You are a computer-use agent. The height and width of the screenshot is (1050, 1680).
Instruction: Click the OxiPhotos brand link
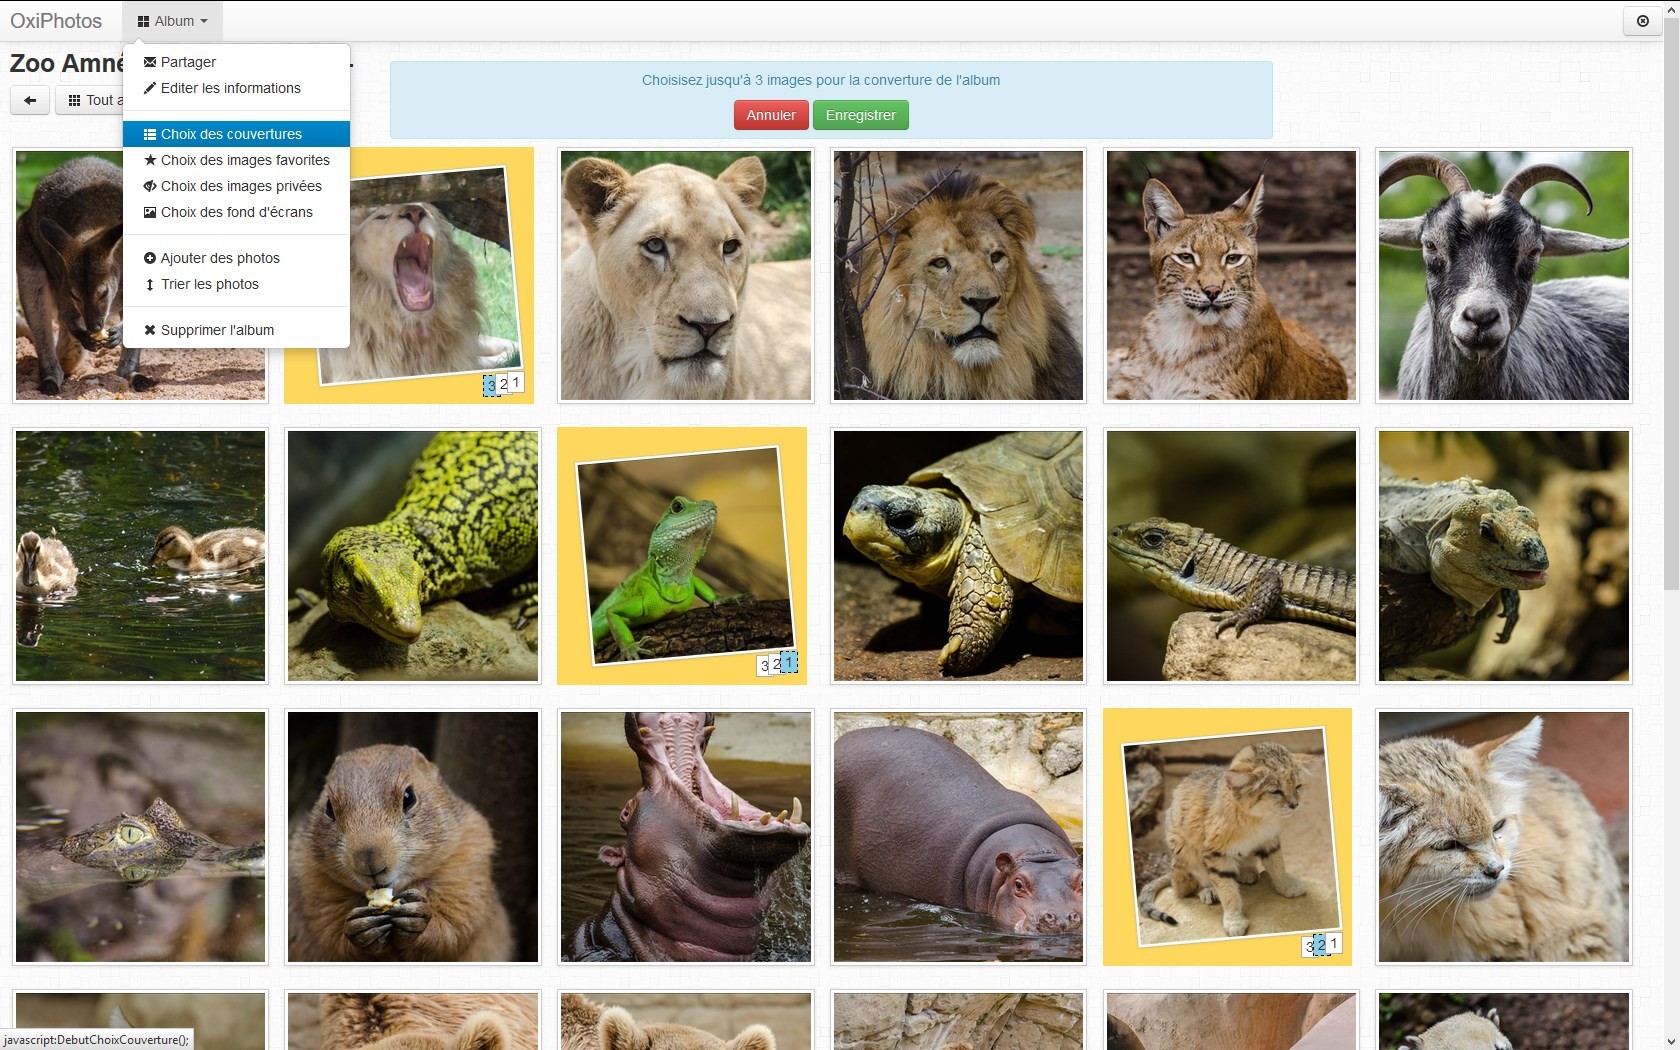[x=56, y=21]
